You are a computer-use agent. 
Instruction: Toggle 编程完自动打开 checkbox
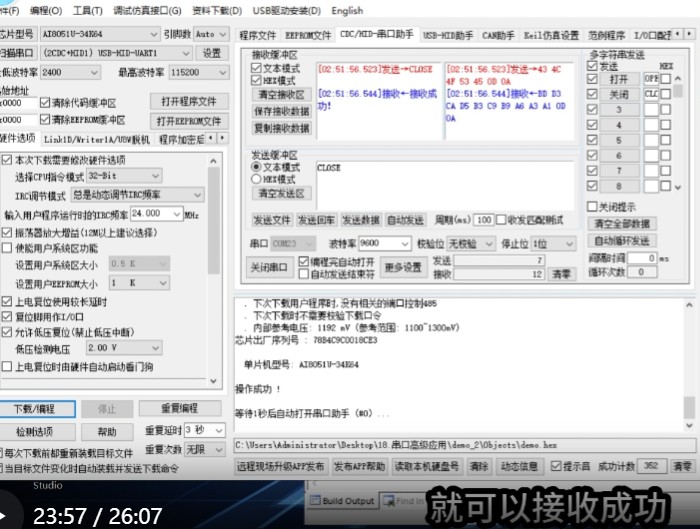click(304, 261)
